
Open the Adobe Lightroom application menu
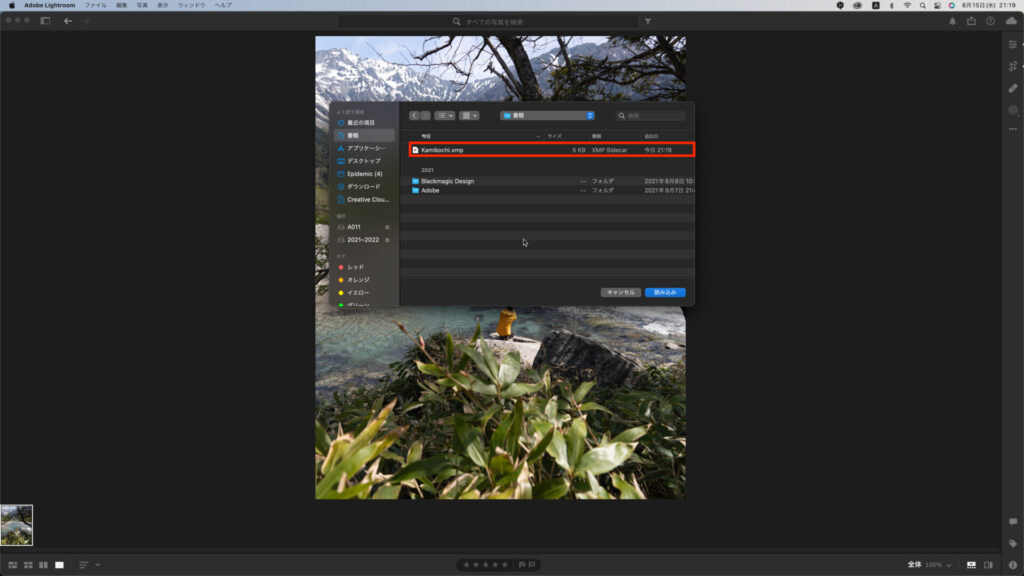click(x=50, y=5)
